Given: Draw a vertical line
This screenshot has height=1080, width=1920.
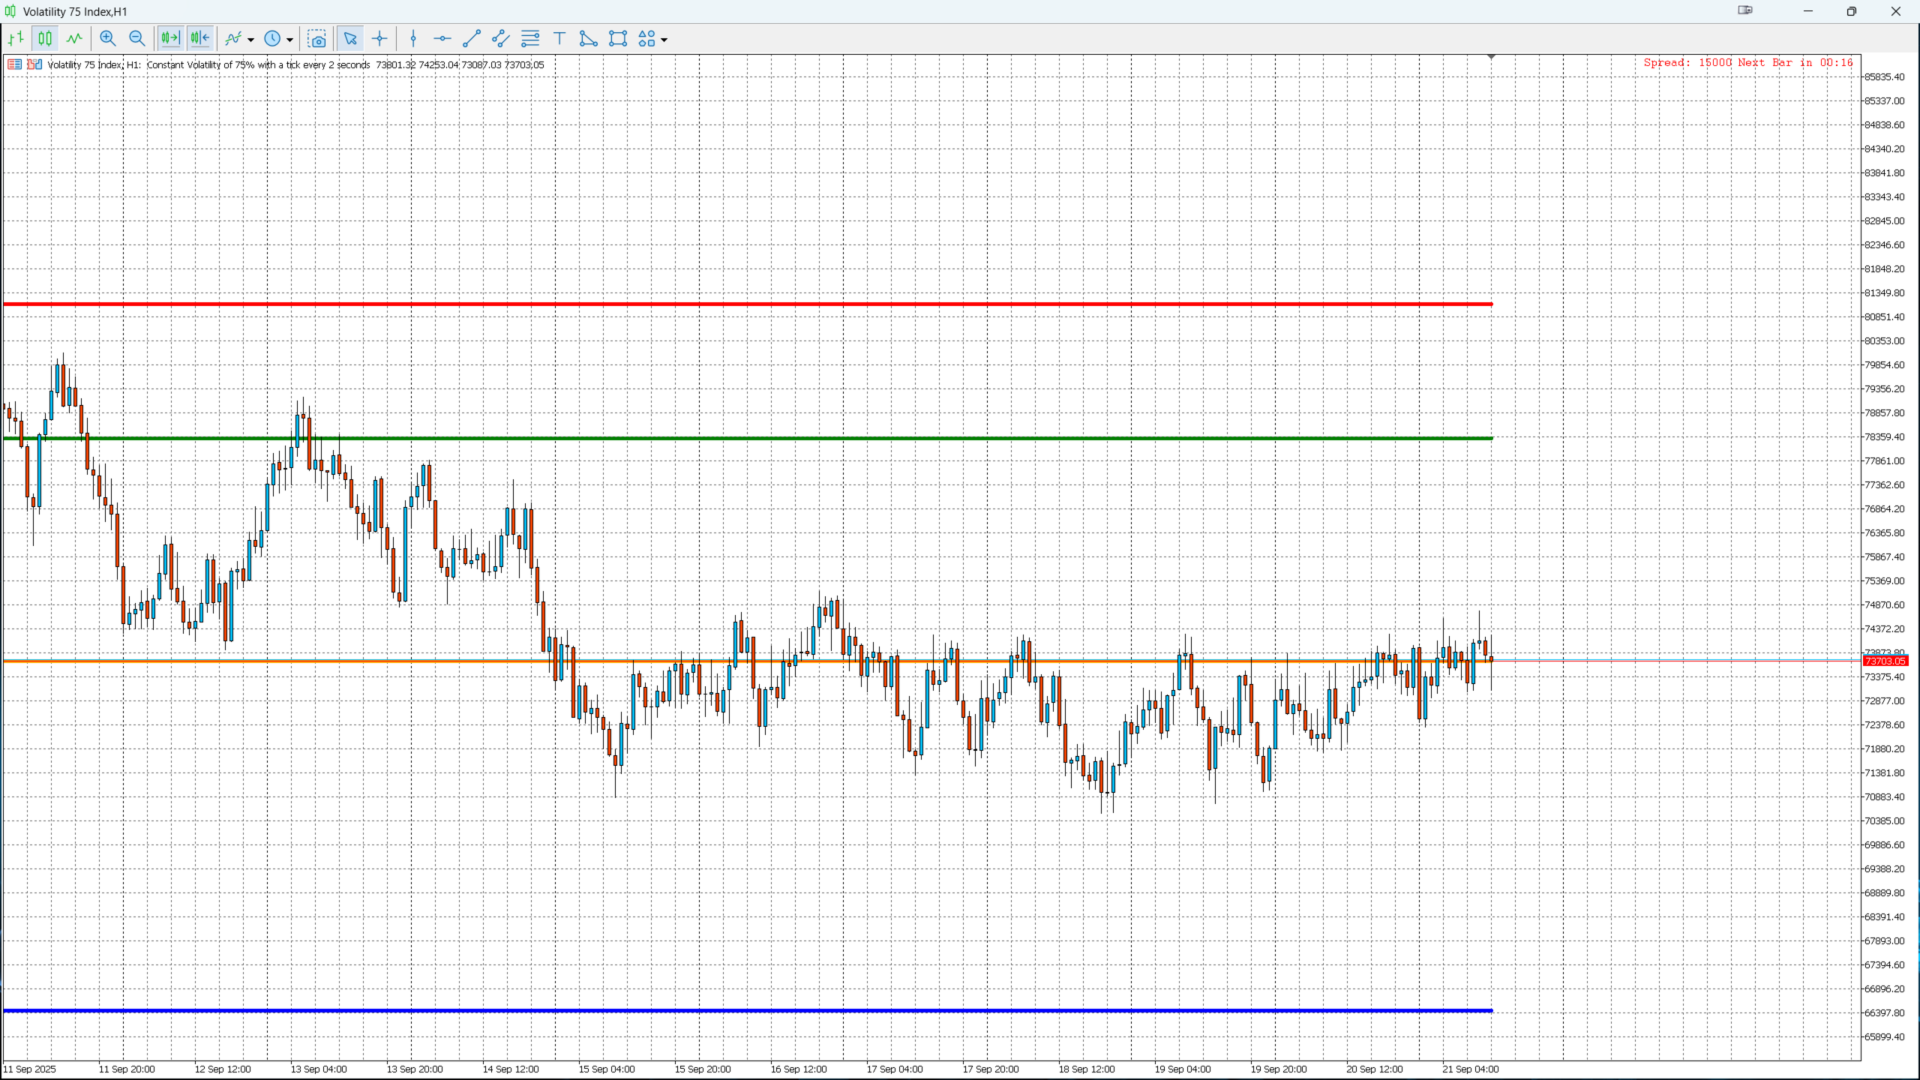Looking at the screenshot, I should pyautogui.click(x=413, y=39).
